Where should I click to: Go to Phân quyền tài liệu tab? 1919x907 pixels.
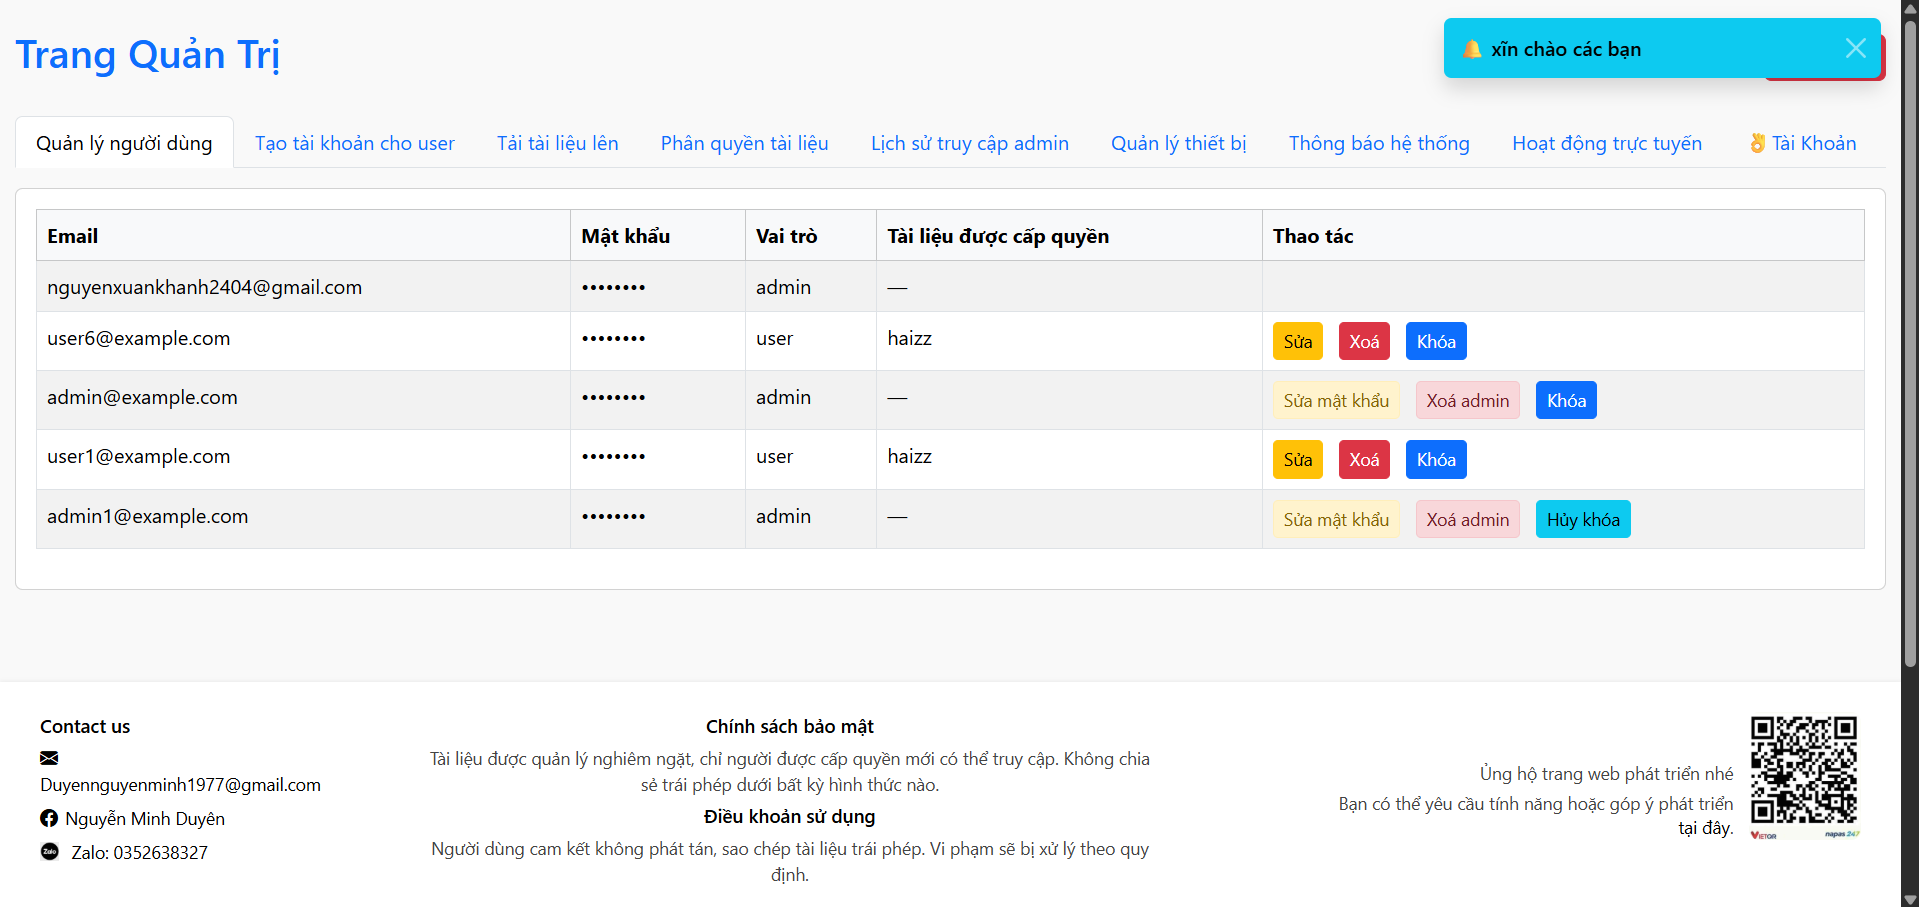744,143
